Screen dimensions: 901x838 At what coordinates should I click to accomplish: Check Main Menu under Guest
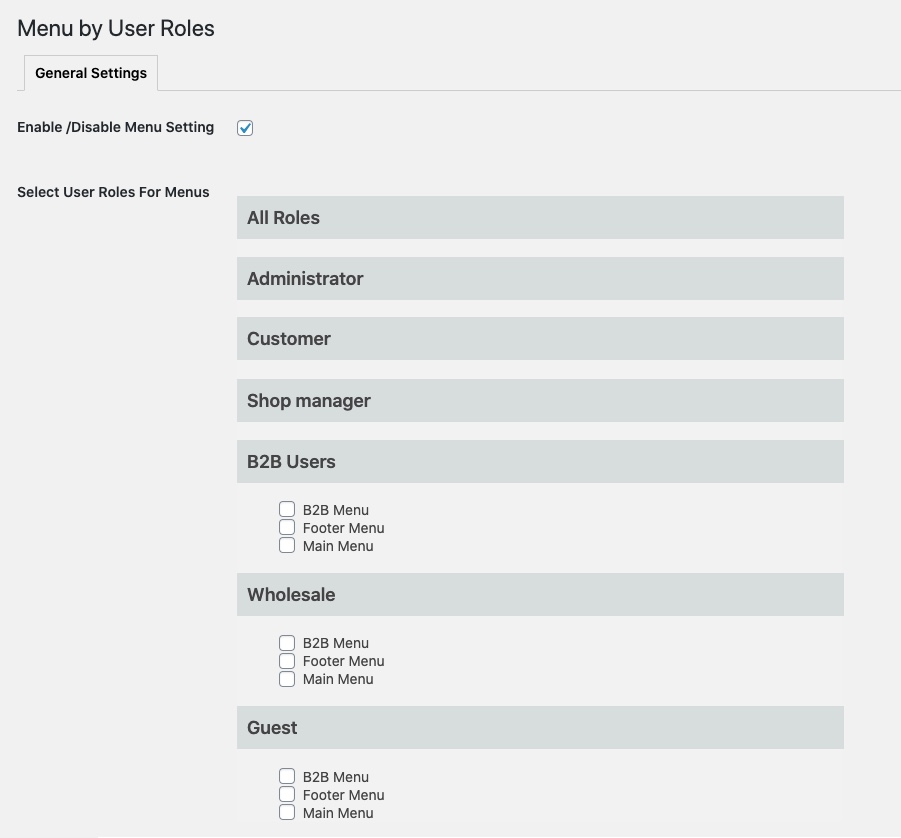click(287, 812)
